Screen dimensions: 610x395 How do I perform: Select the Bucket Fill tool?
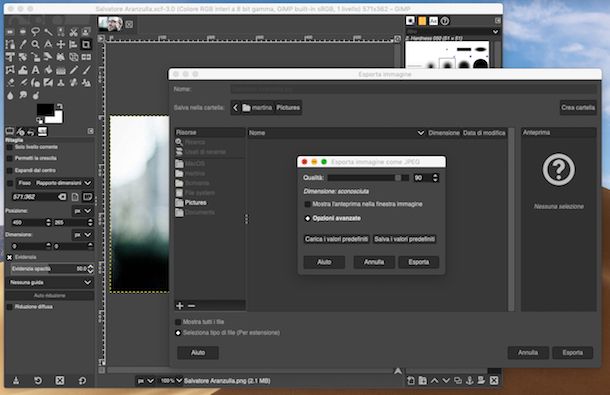[48, 70]
